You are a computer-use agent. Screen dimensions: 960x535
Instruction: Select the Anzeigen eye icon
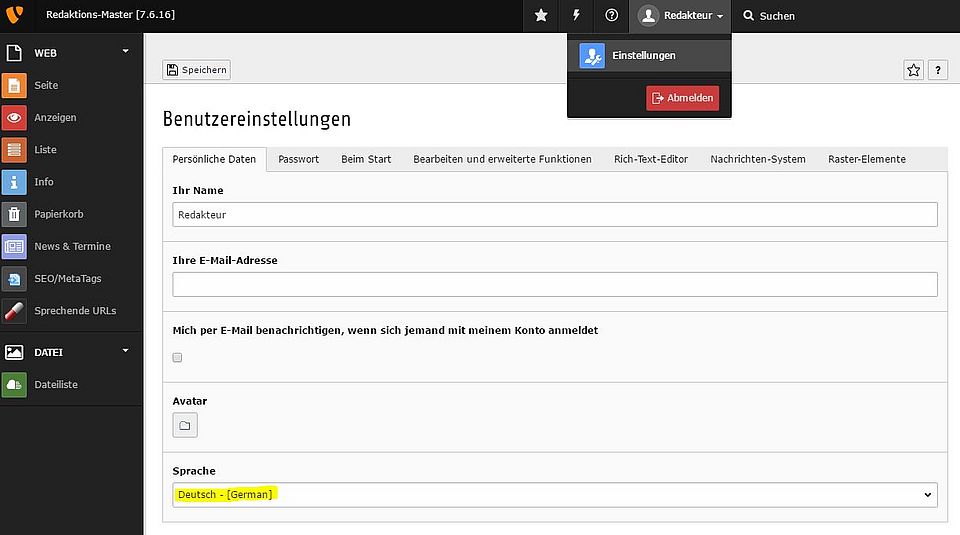tap(14, 117)
